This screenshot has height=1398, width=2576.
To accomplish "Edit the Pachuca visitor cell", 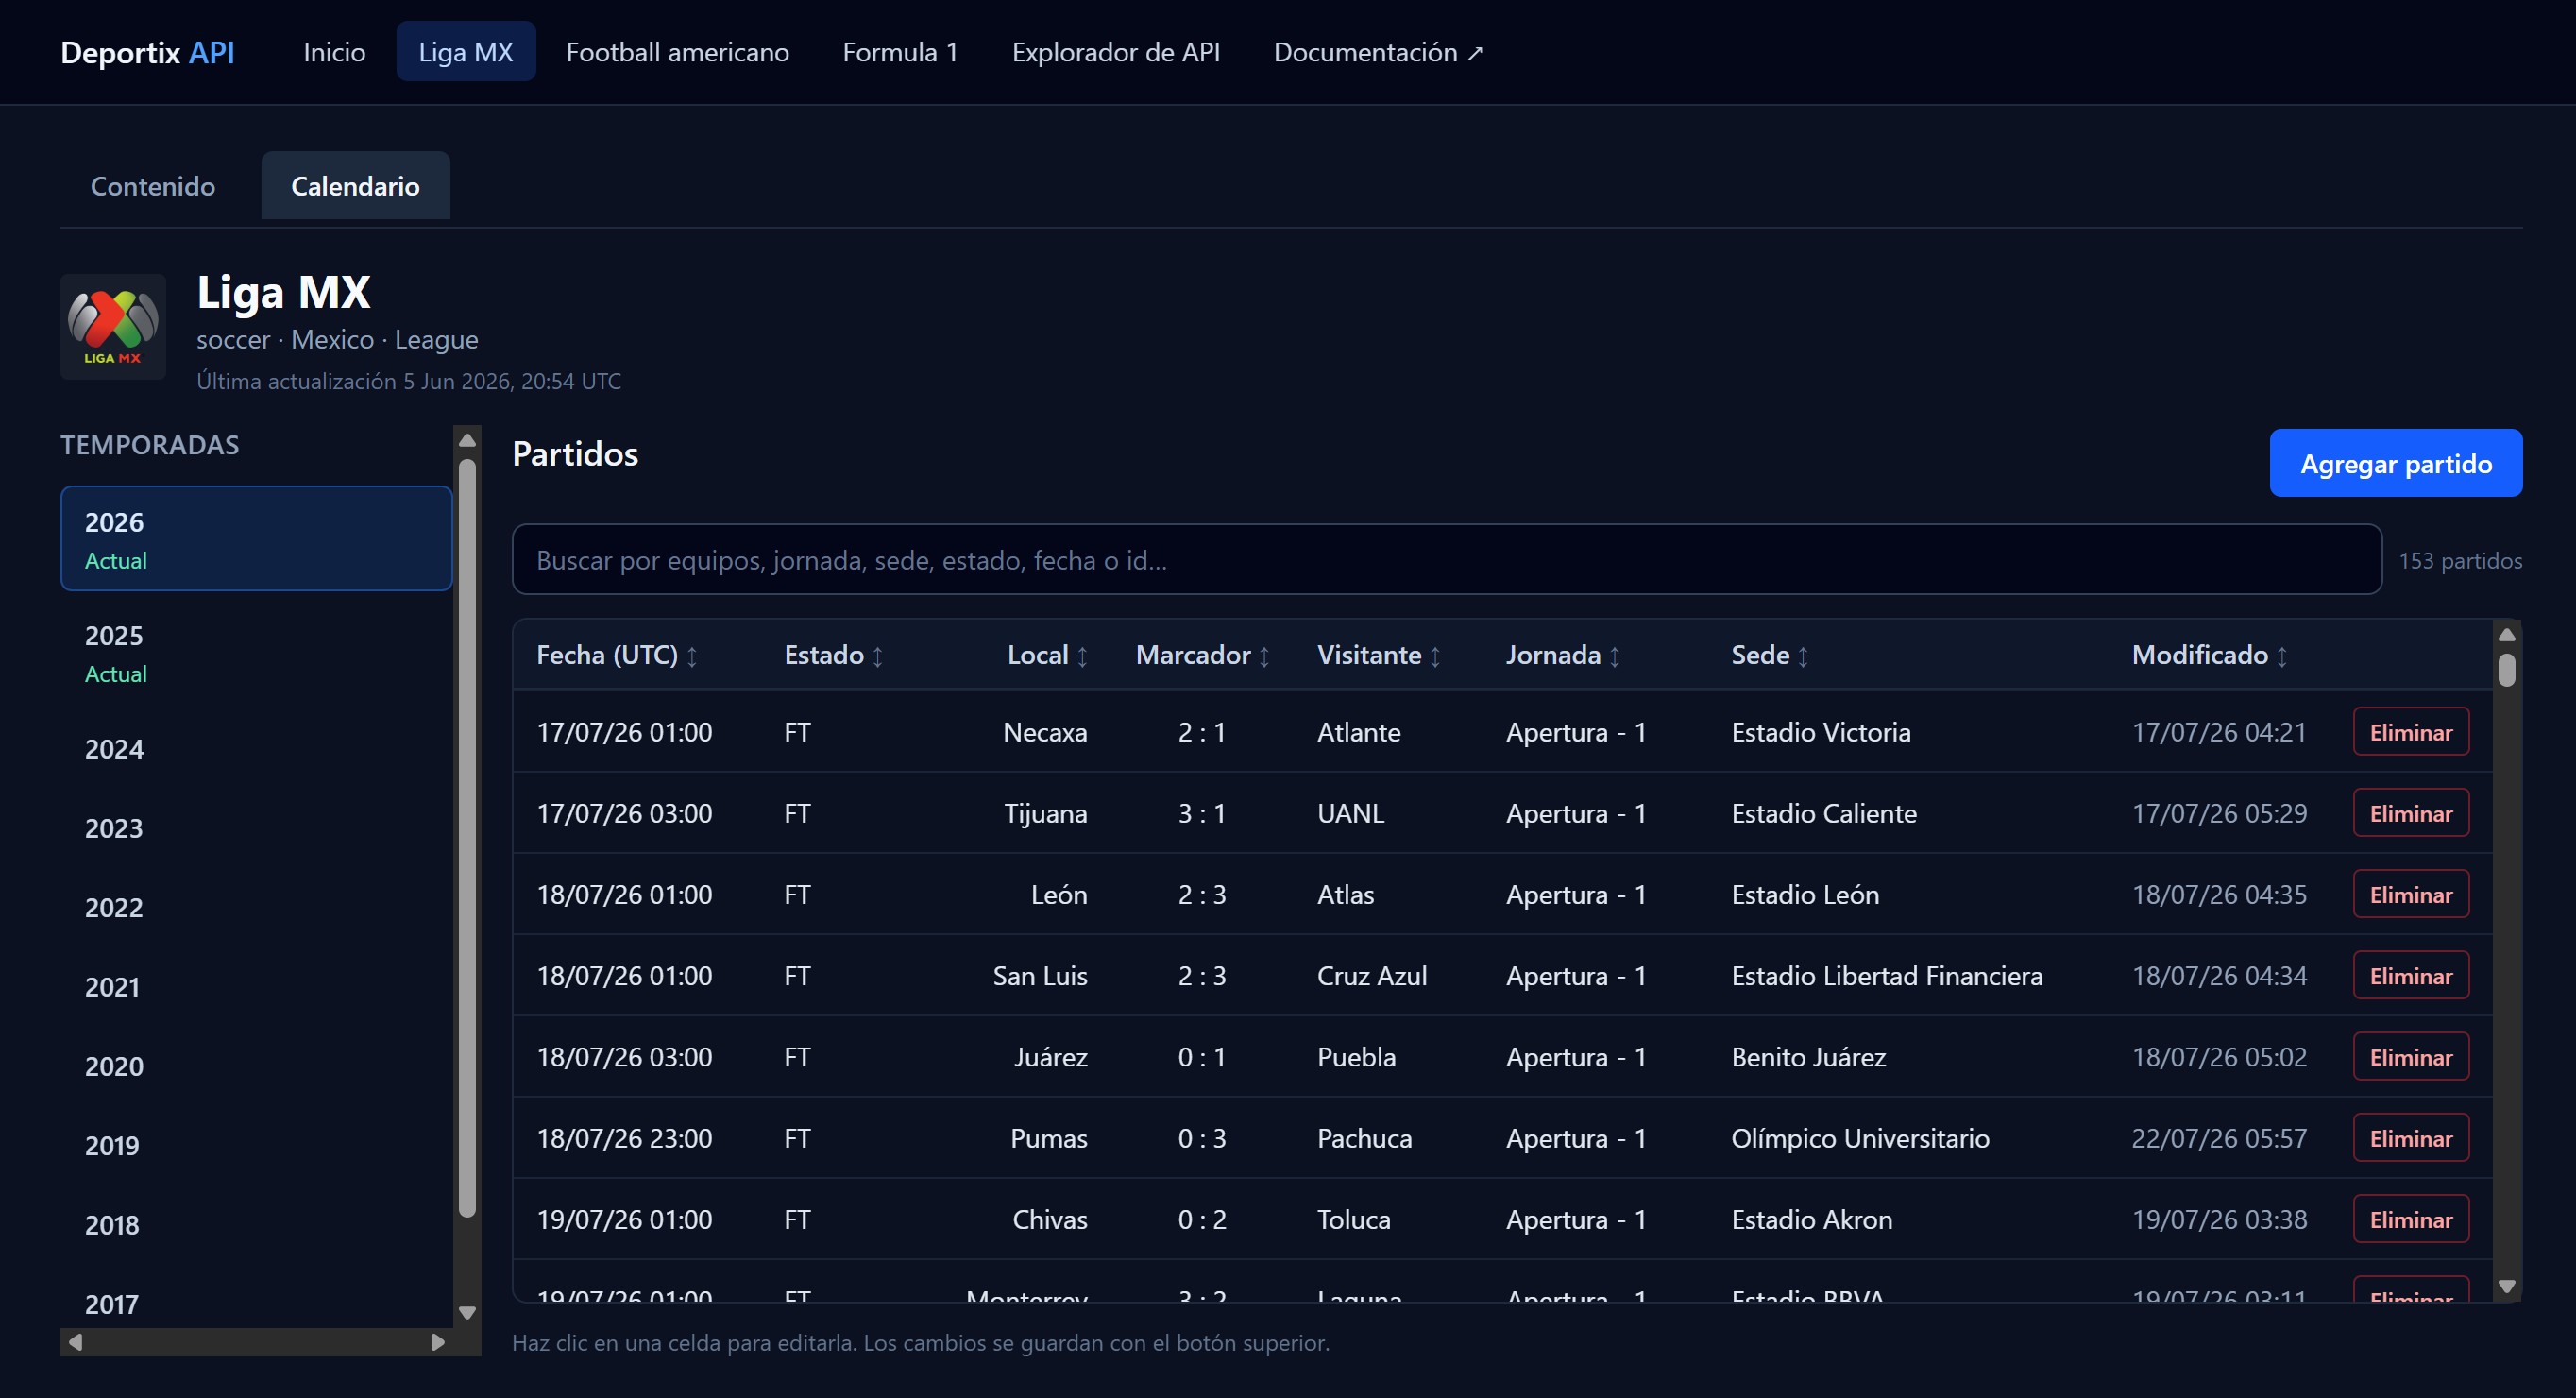I will [x=1364, y=1138].
